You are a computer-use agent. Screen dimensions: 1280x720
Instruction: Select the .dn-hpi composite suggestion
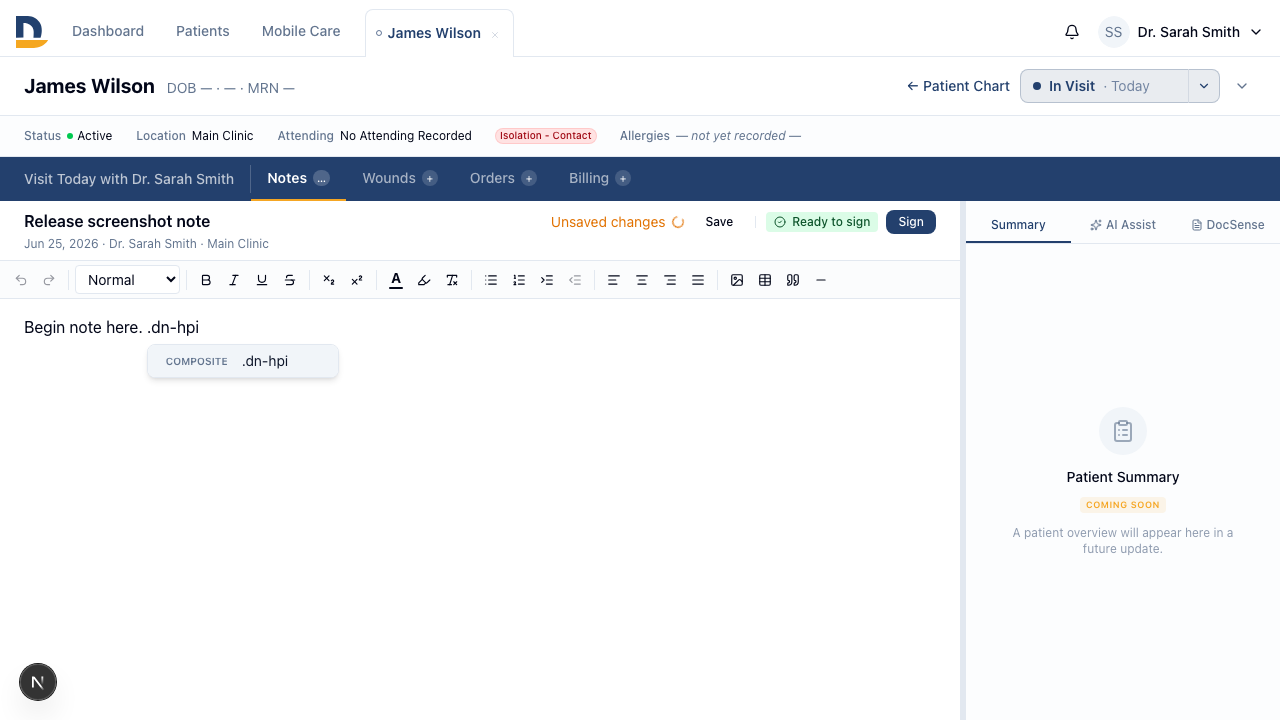coord(243,361)
